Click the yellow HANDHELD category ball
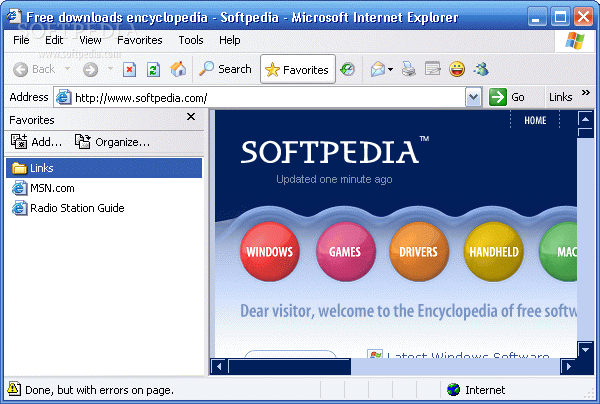 pyautogui.click(x=494, y=252)
